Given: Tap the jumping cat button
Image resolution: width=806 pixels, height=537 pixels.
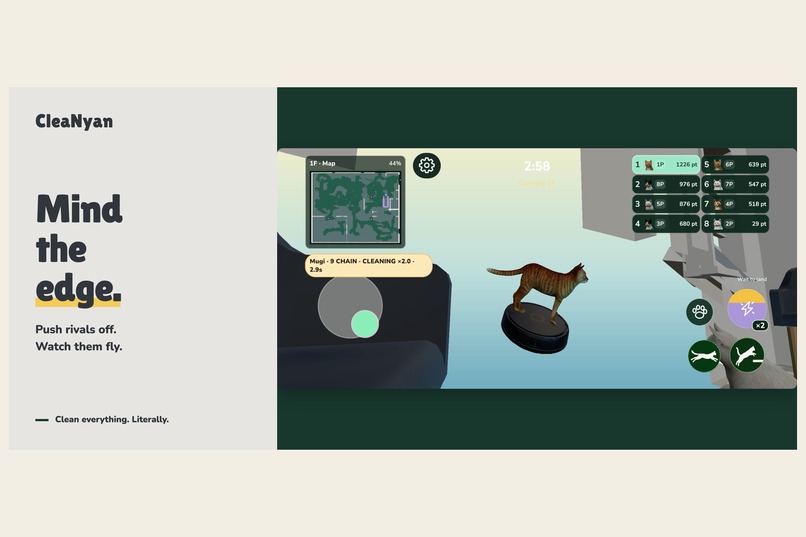Looking at the screenshot, I should [747, 355].
